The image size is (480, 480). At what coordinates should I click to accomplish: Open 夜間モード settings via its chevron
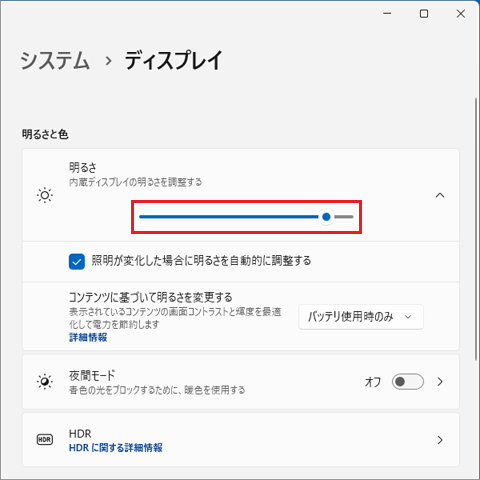(440, 382)
